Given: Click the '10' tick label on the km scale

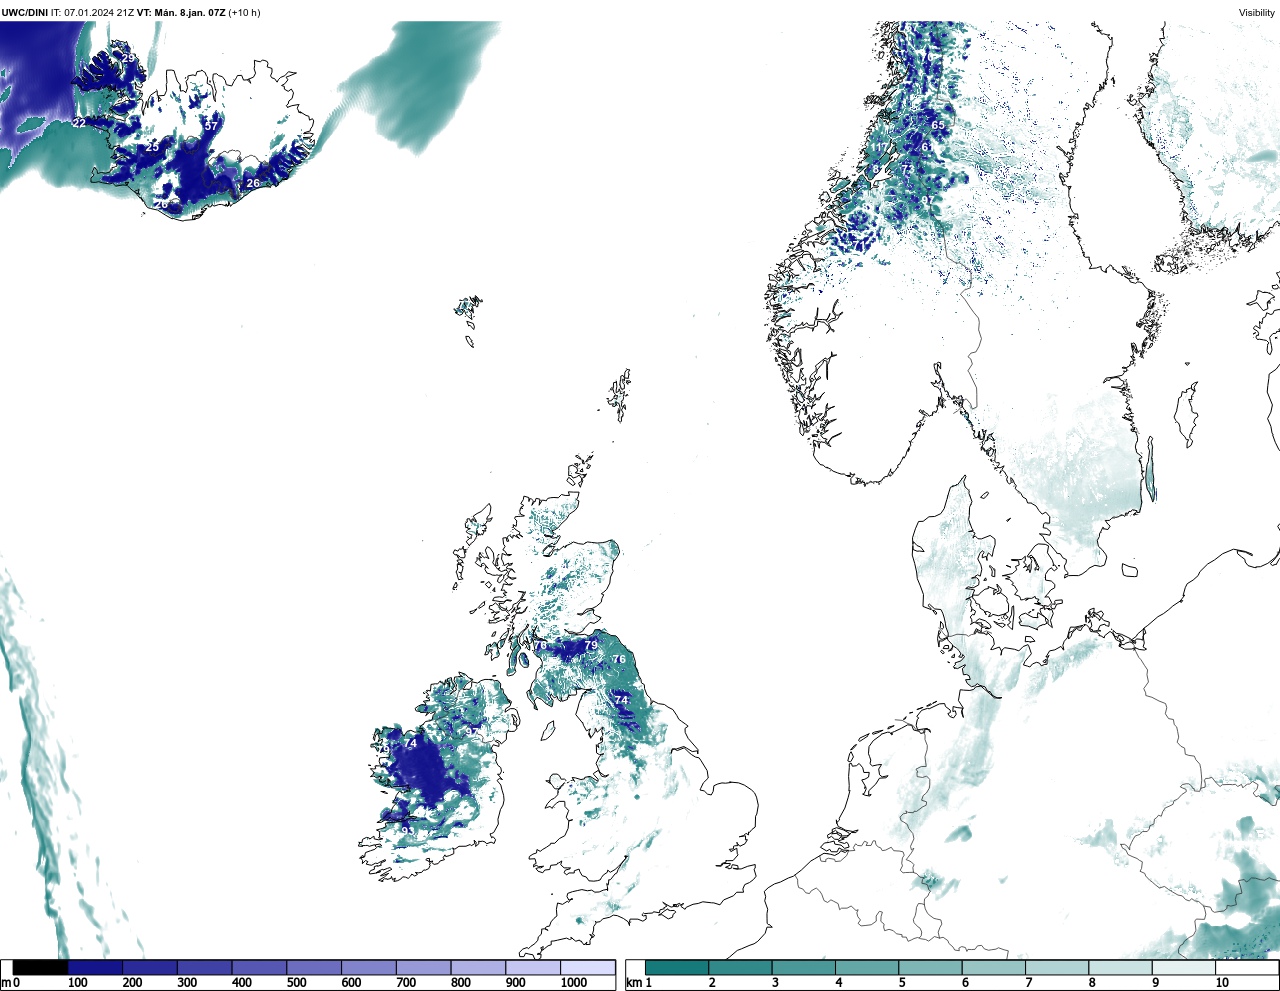Looking at the screenshot, I should click(1222, 983).
